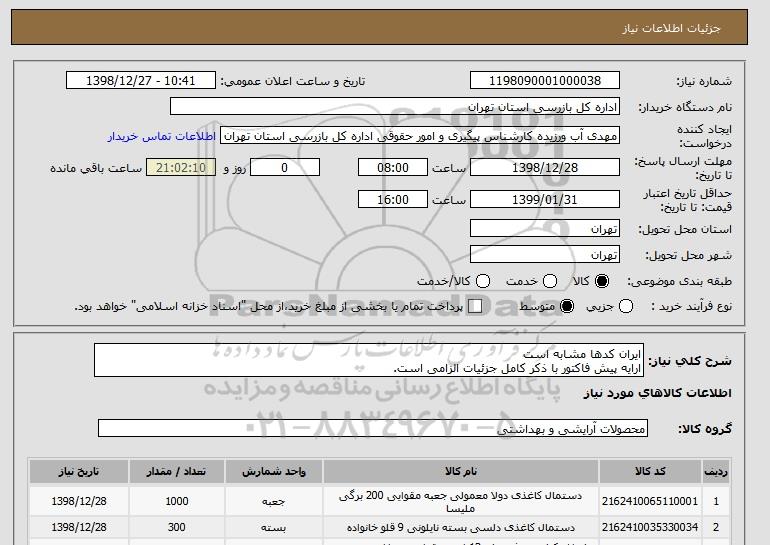Viewport: 770px width, 545px height.
Task: Click product code 2162410065110001
Action: [650, 501]
